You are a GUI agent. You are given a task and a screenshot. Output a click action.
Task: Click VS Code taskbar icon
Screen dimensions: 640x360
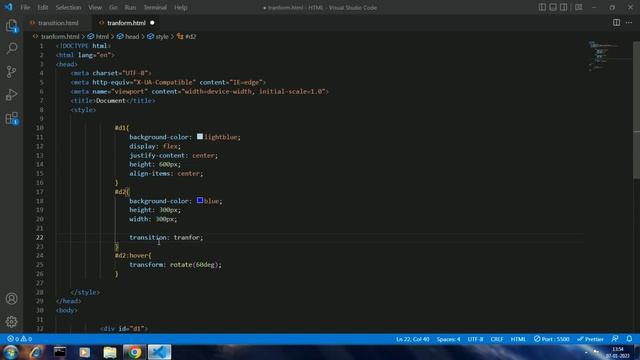[x=159, y=352]
